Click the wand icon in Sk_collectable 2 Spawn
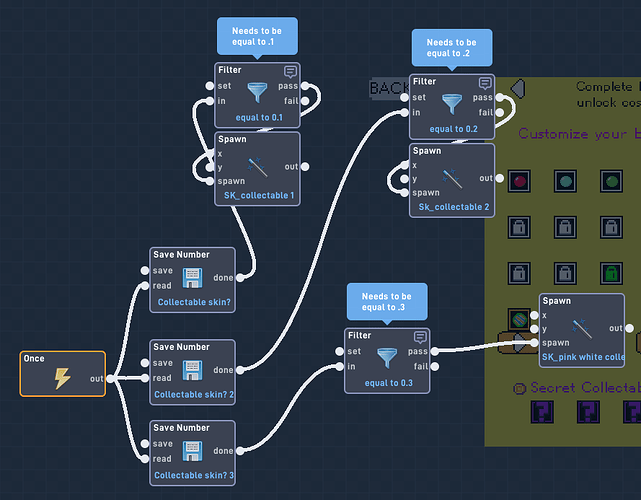Image resolution: width=641 pixels, height=500 pixels. point(453,179)
